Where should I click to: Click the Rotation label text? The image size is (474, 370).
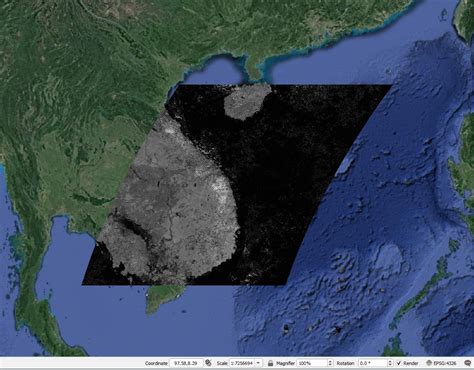point(345,363)
